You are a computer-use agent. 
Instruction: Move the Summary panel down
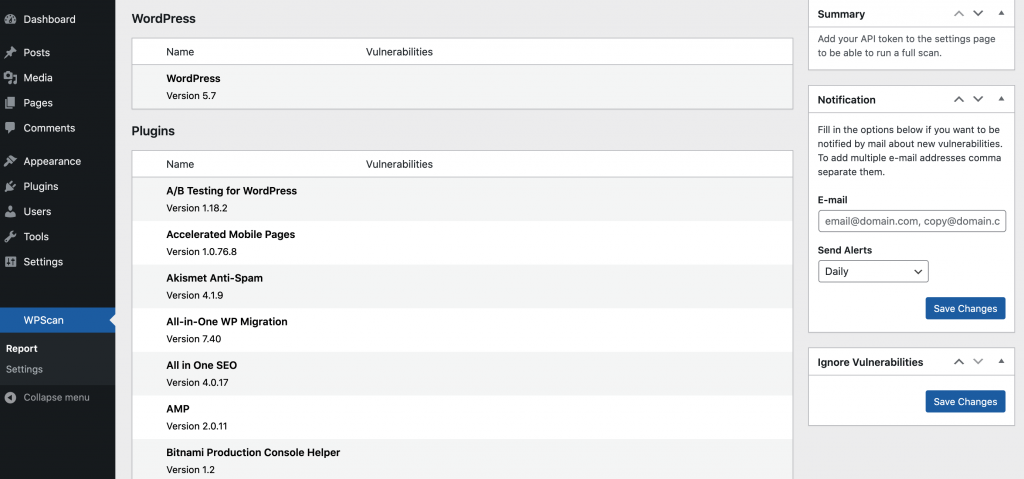pos(978,14)
